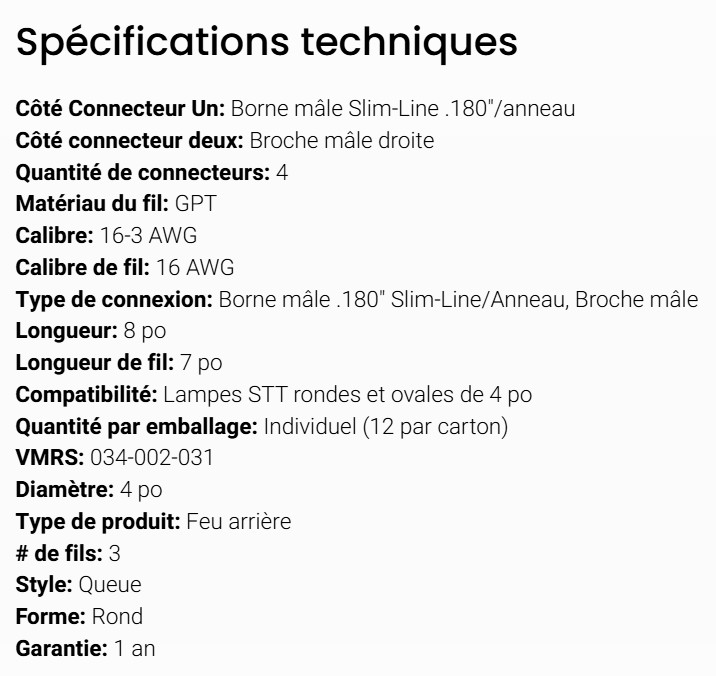Click the Type de connexion label
Screen dimensions: 716x676
click(114, 299)
